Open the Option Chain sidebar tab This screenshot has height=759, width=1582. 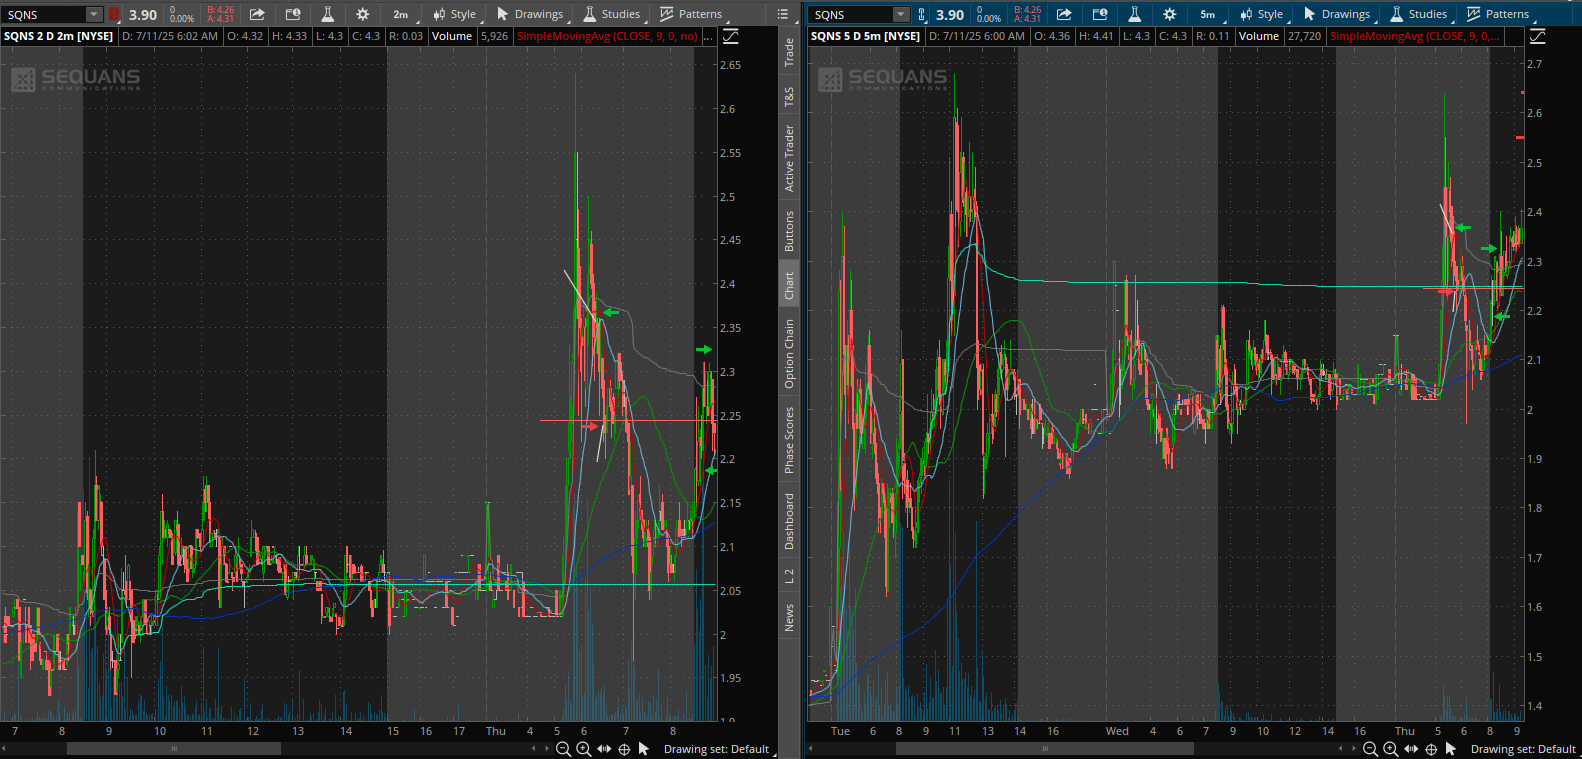click(x=789, y=354)
